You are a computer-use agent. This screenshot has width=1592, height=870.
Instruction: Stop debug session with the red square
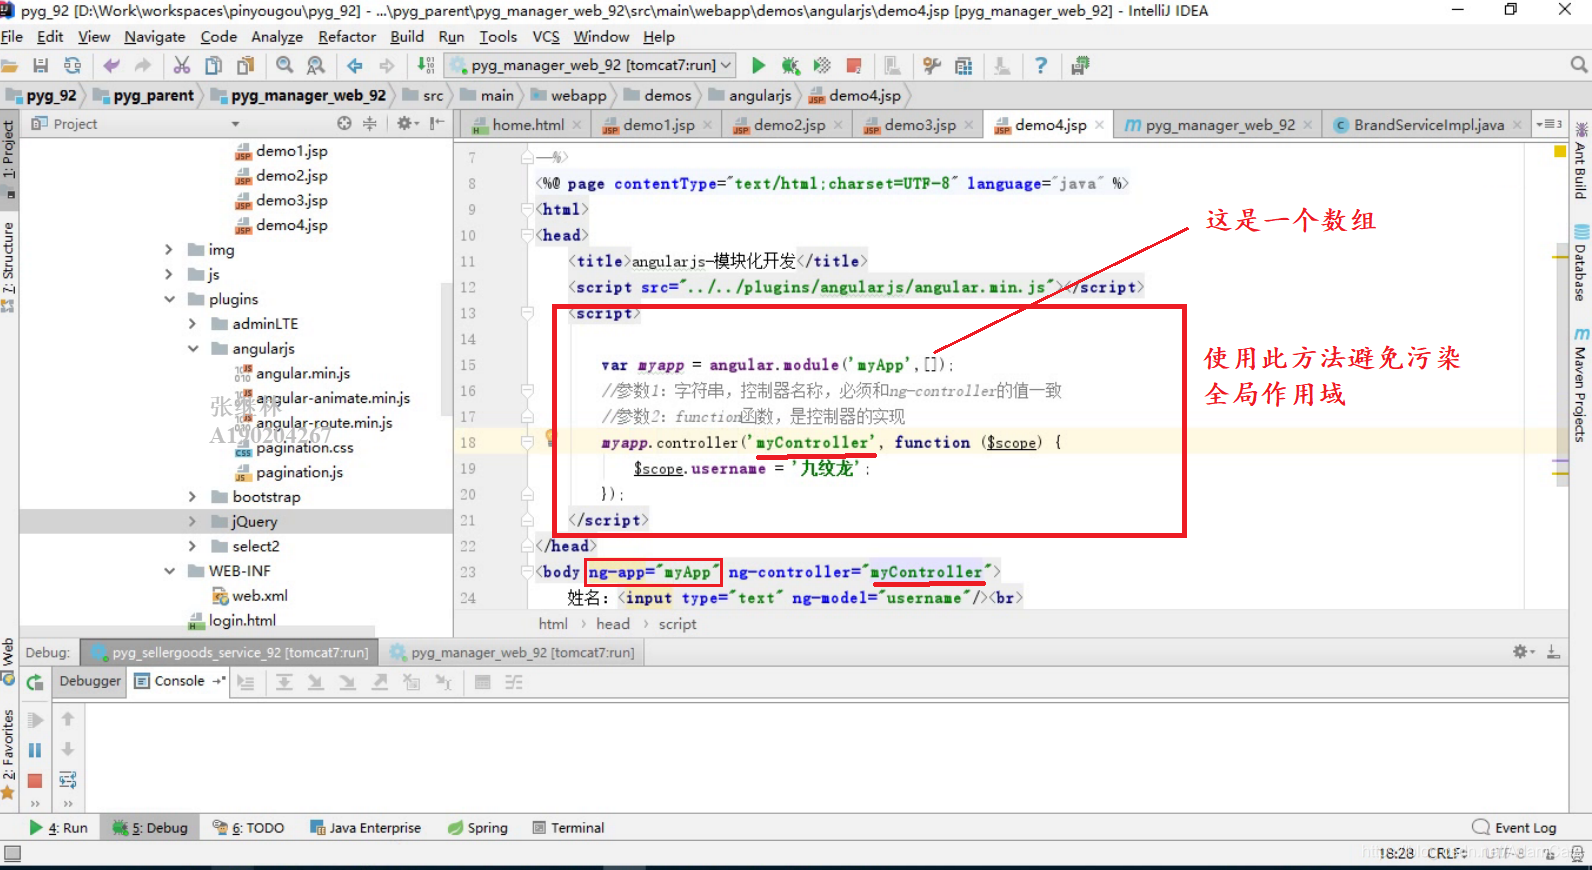(x=35, y=780)
